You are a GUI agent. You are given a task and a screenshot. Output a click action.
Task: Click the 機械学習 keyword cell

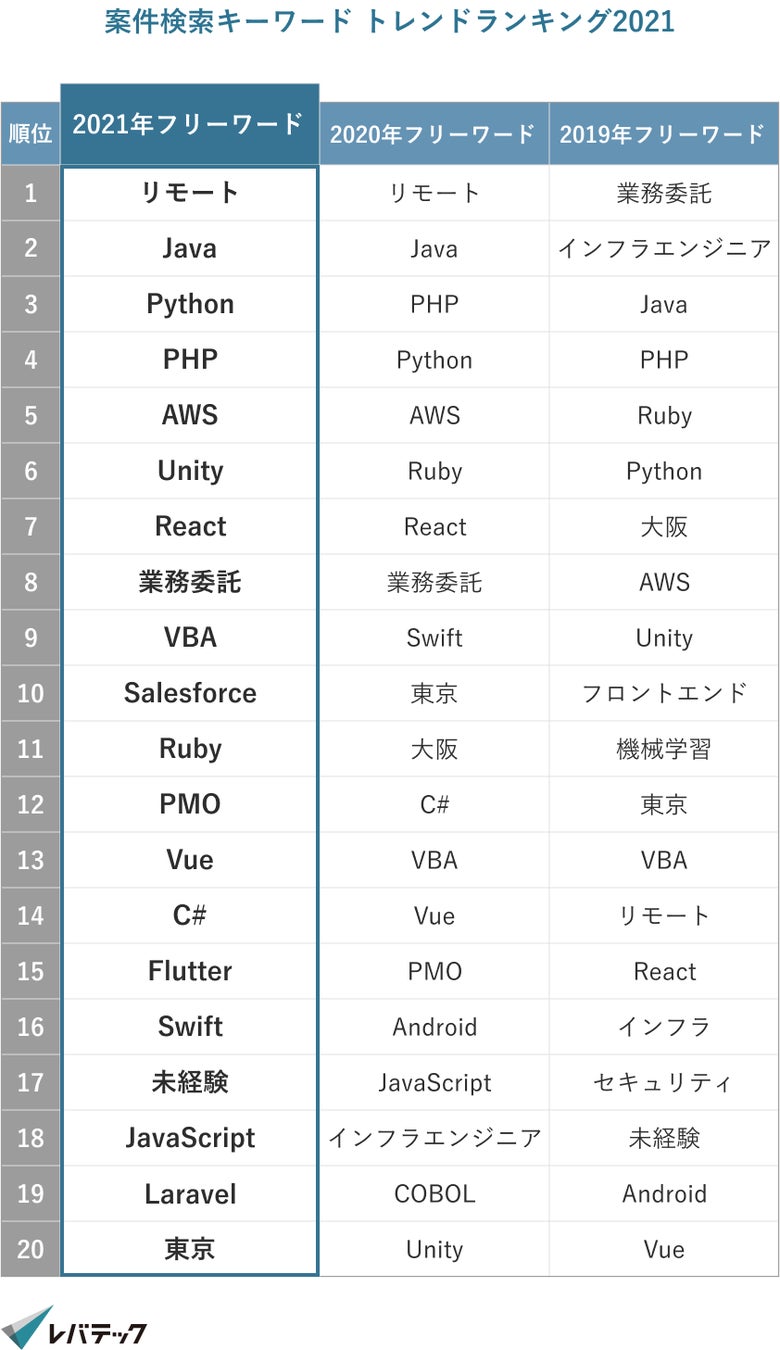(664, 749)
